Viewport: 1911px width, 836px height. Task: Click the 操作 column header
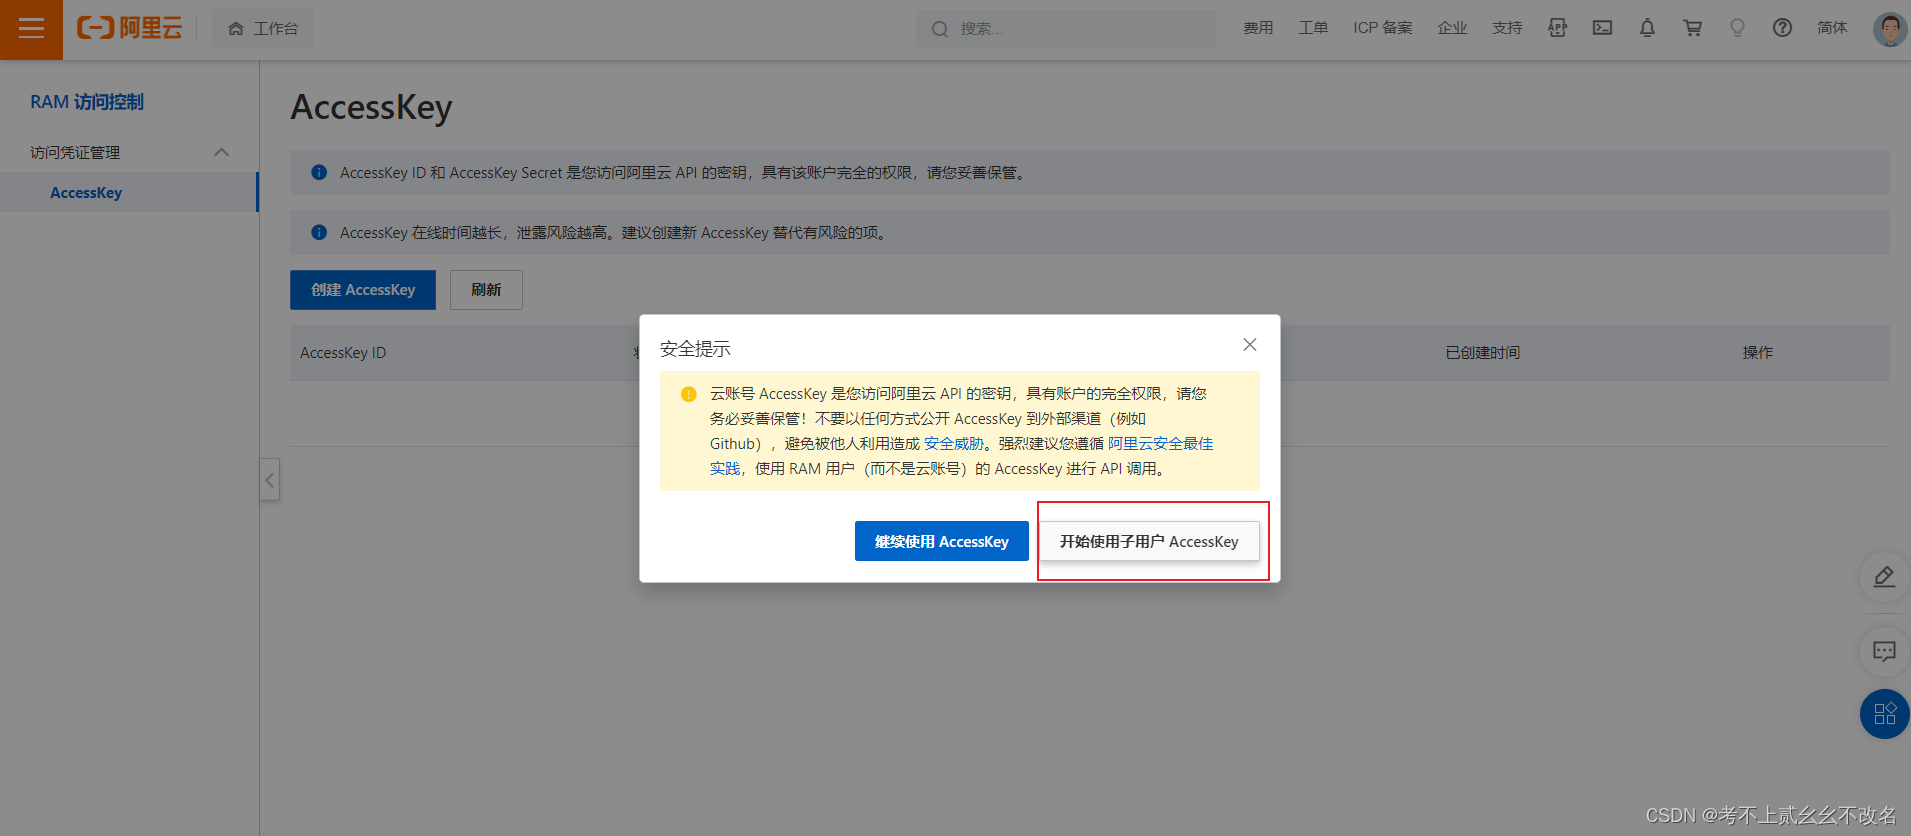point(1758,353)
